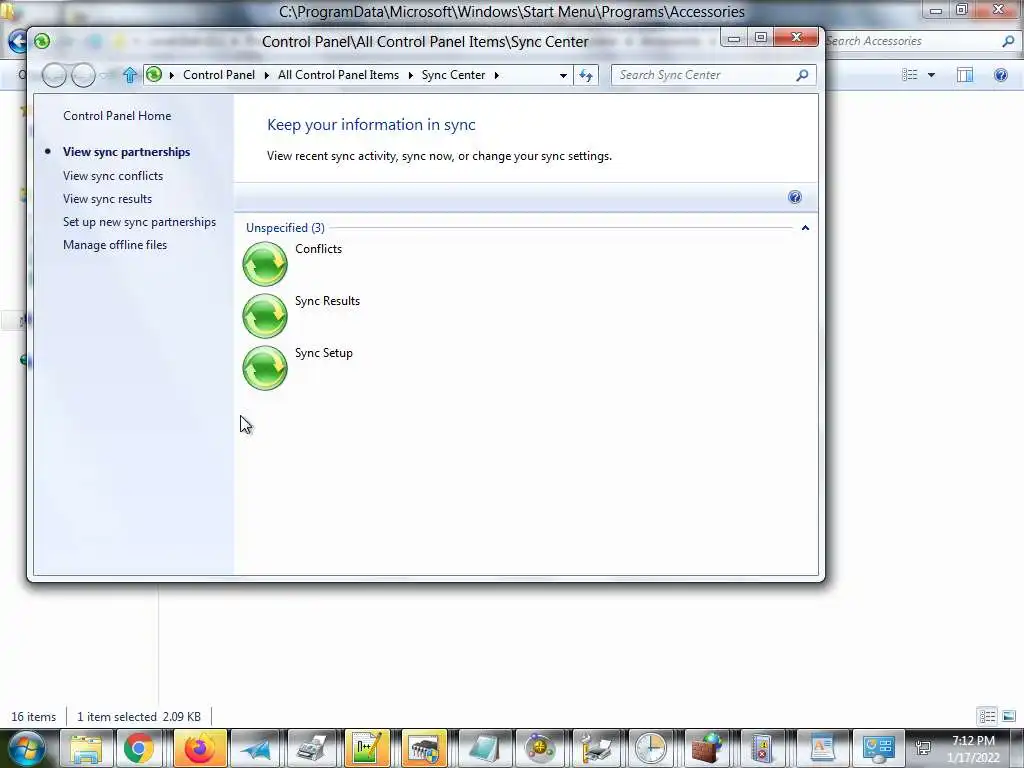Expand the arrow after Control Panel breadcrumb
The height and width of the screenshot is (768, 1024).
pos(266,75)
